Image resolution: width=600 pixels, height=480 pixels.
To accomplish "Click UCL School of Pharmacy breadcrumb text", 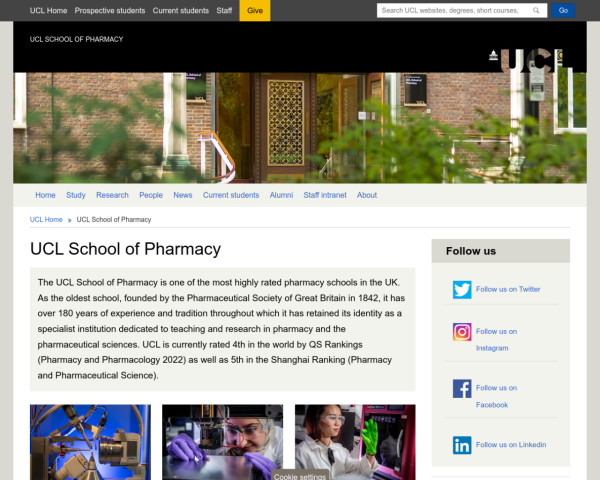I will [x=114, y=220].
